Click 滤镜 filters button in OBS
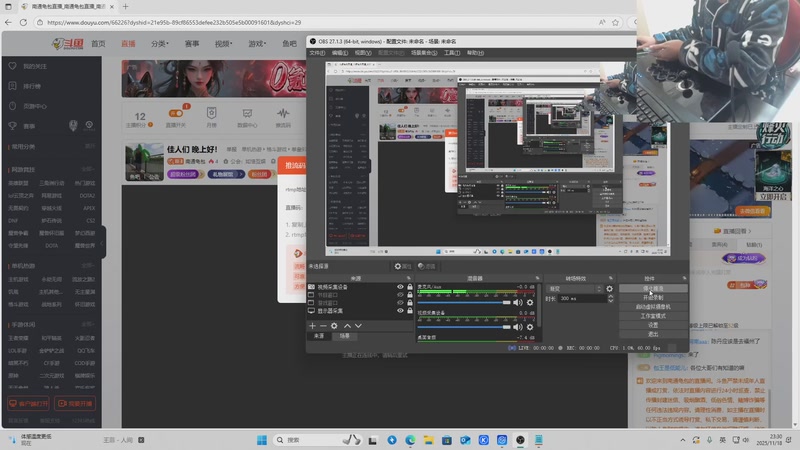The height and width of the screenshot is (450, 800). point(427,266)
